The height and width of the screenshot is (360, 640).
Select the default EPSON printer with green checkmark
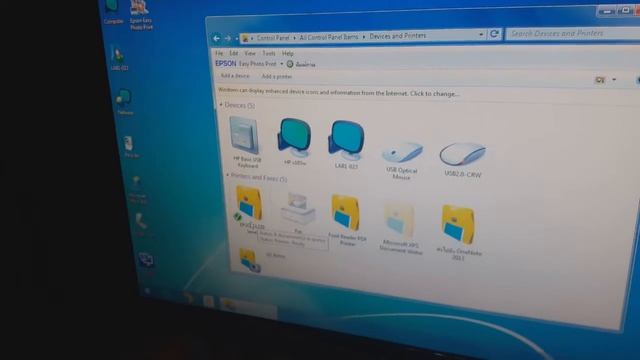point(249,203)
